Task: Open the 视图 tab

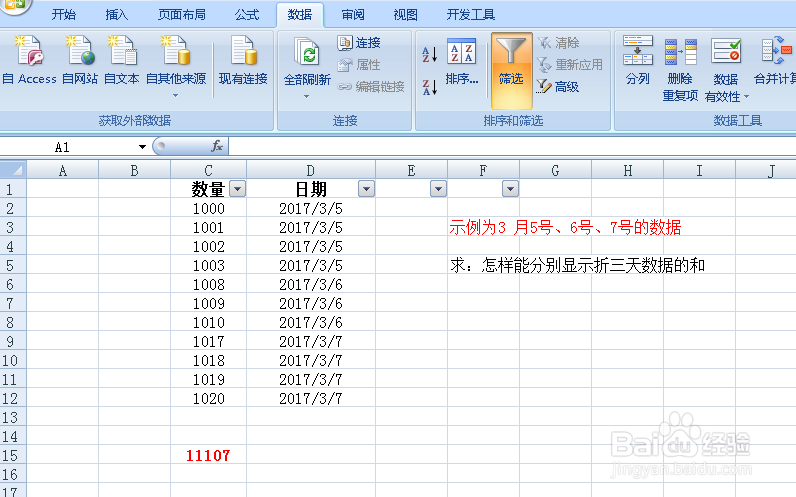Action: (406, 15)
